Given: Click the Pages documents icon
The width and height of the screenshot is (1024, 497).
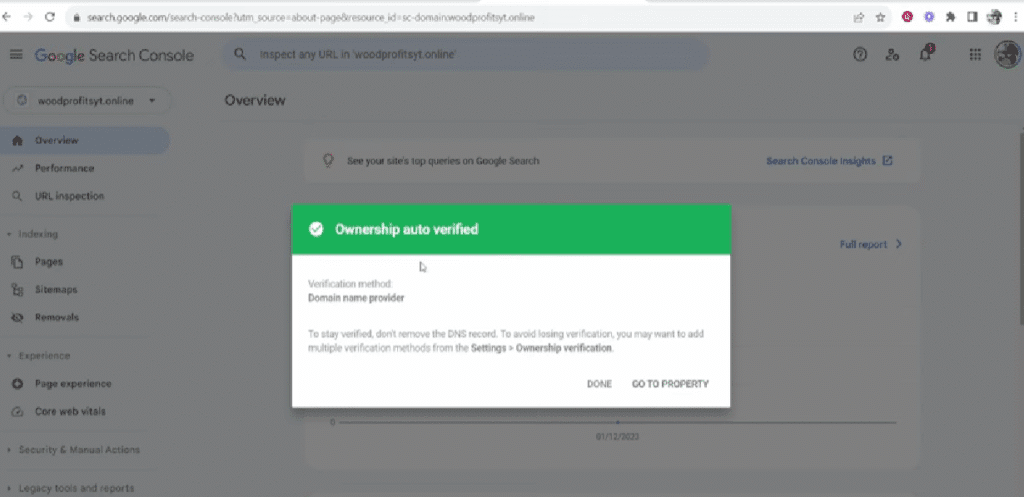Looking at the screenshot, I should 18,262.
